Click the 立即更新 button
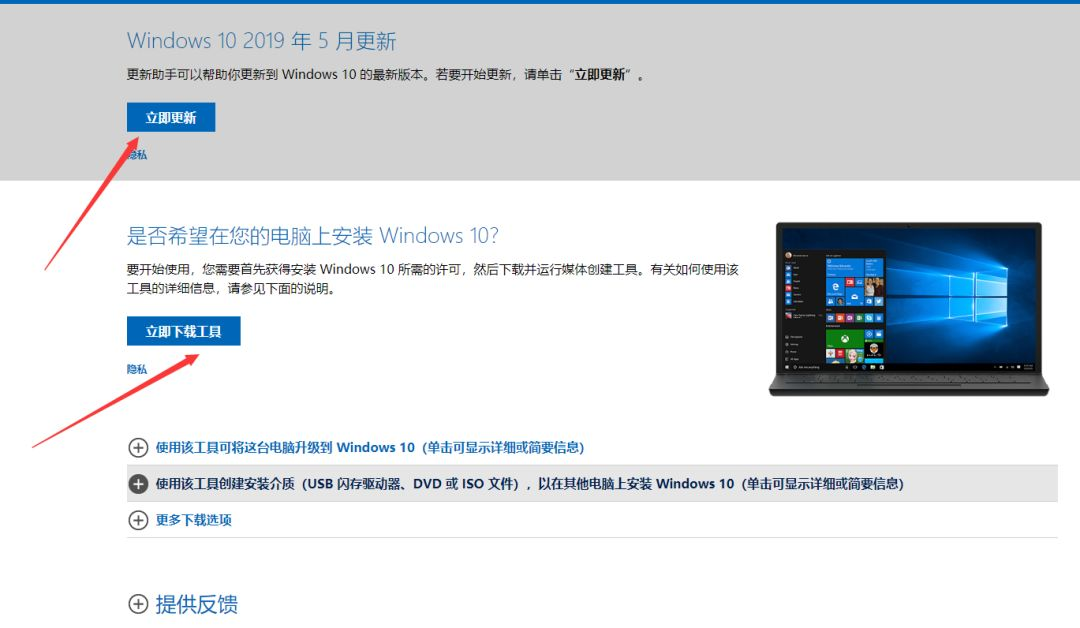The image size is (1080, 628). tap(171, 117)
